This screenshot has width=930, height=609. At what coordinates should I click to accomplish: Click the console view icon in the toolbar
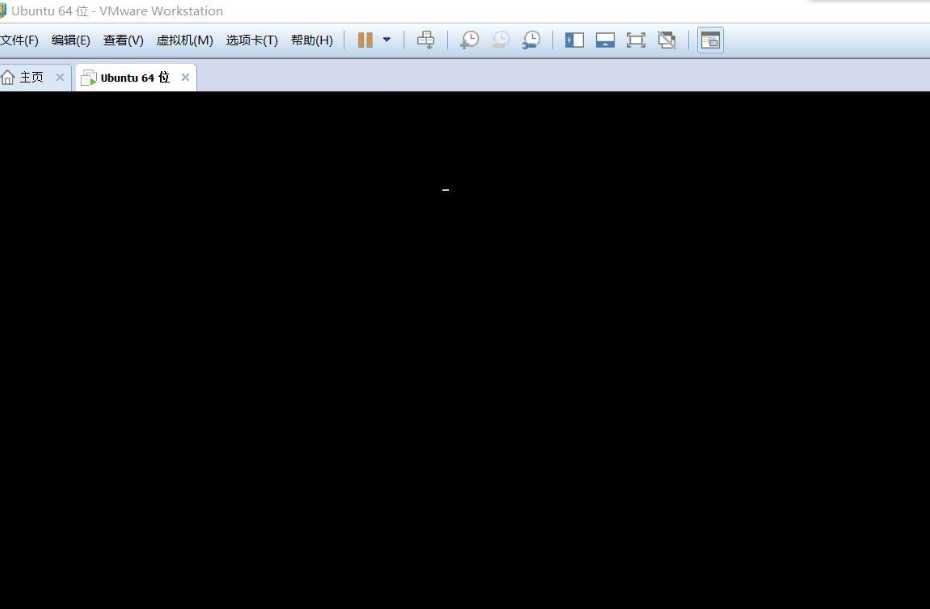pyautogui.click(x=710, y=40)
